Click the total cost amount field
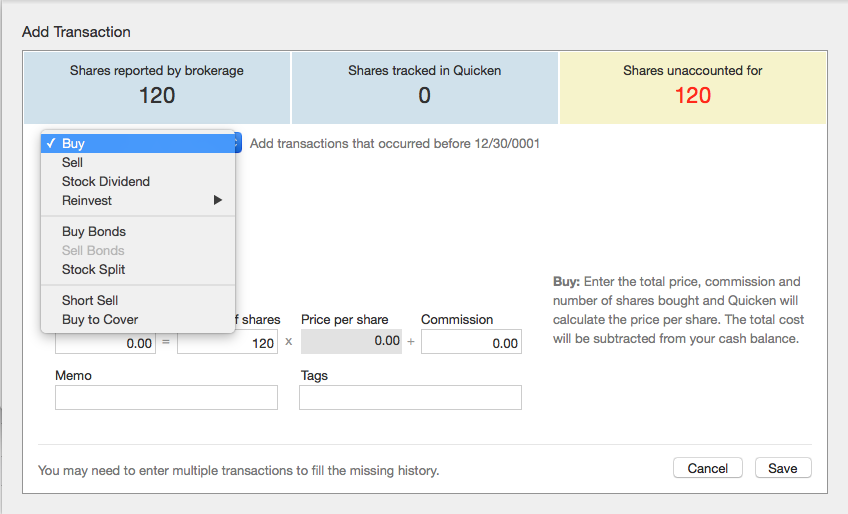The height and width of the screenshot is (514, 848). click(x=105, y=342)
